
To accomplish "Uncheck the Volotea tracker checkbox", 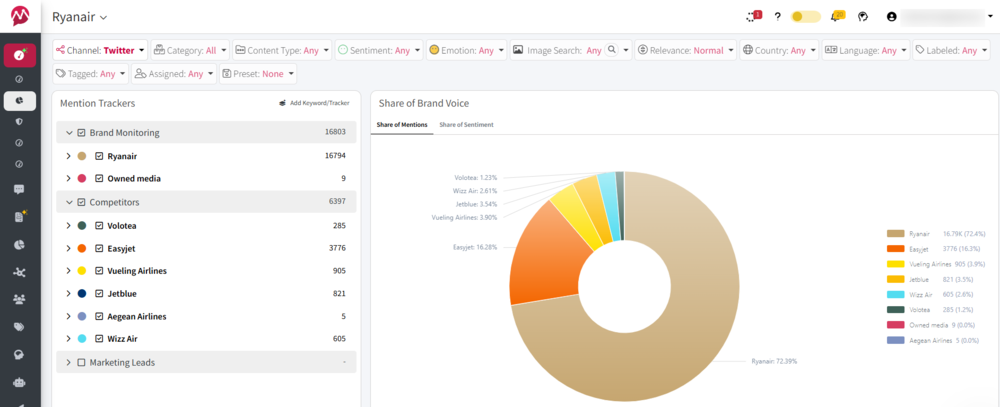I will [99, 225].
